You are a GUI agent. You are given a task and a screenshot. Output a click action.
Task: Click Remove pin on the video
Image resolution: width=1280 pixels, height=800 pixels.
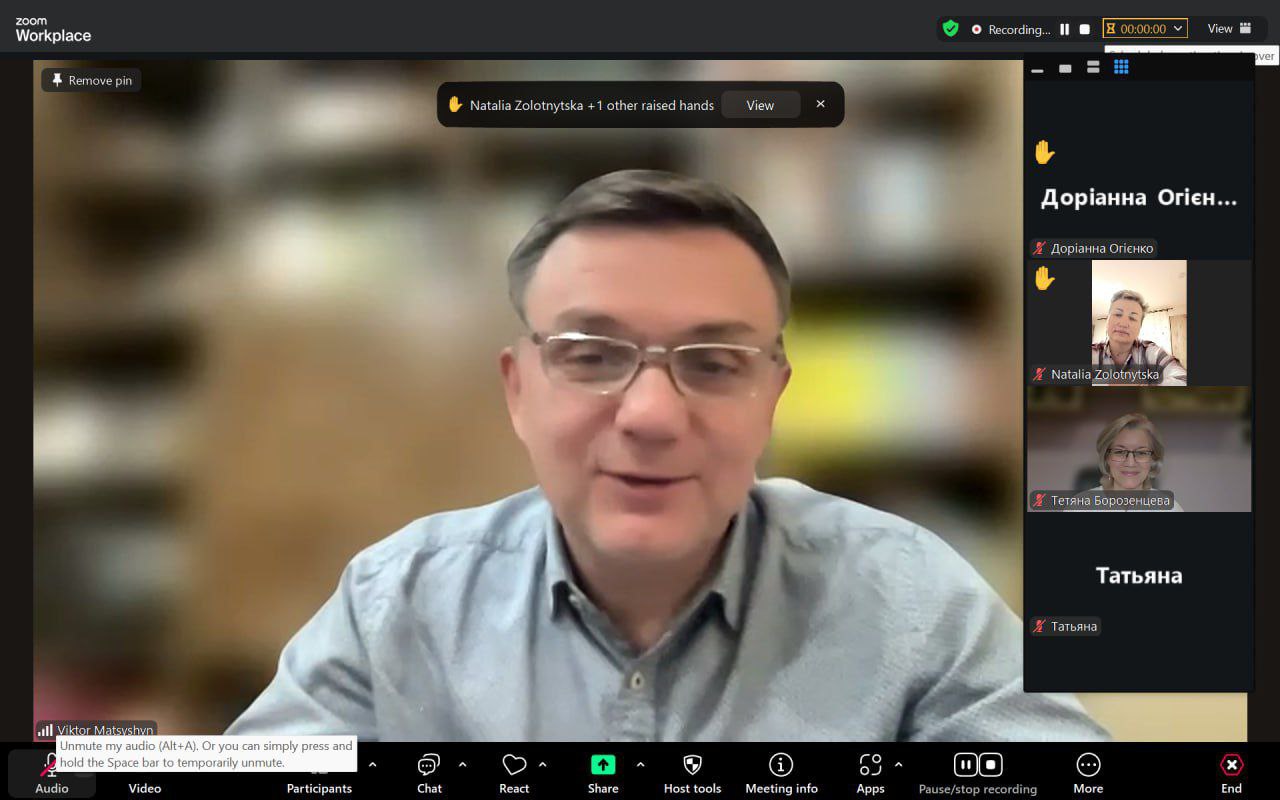point(91,80)
